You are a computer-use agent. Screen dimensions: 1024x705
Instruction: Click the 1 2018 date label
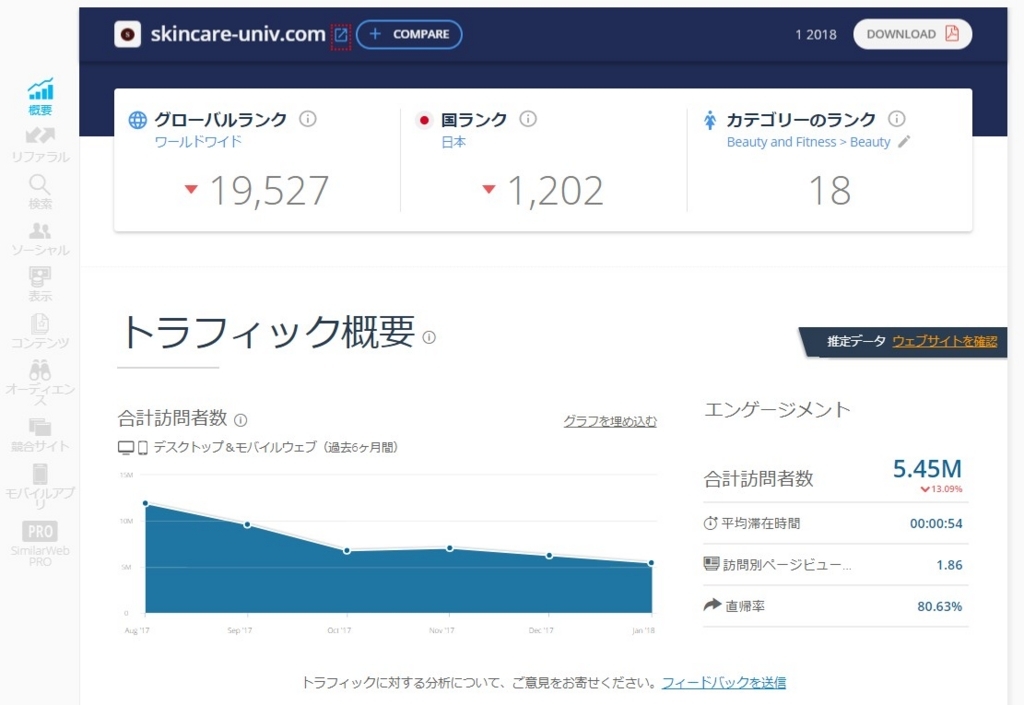tap(816, 35)
